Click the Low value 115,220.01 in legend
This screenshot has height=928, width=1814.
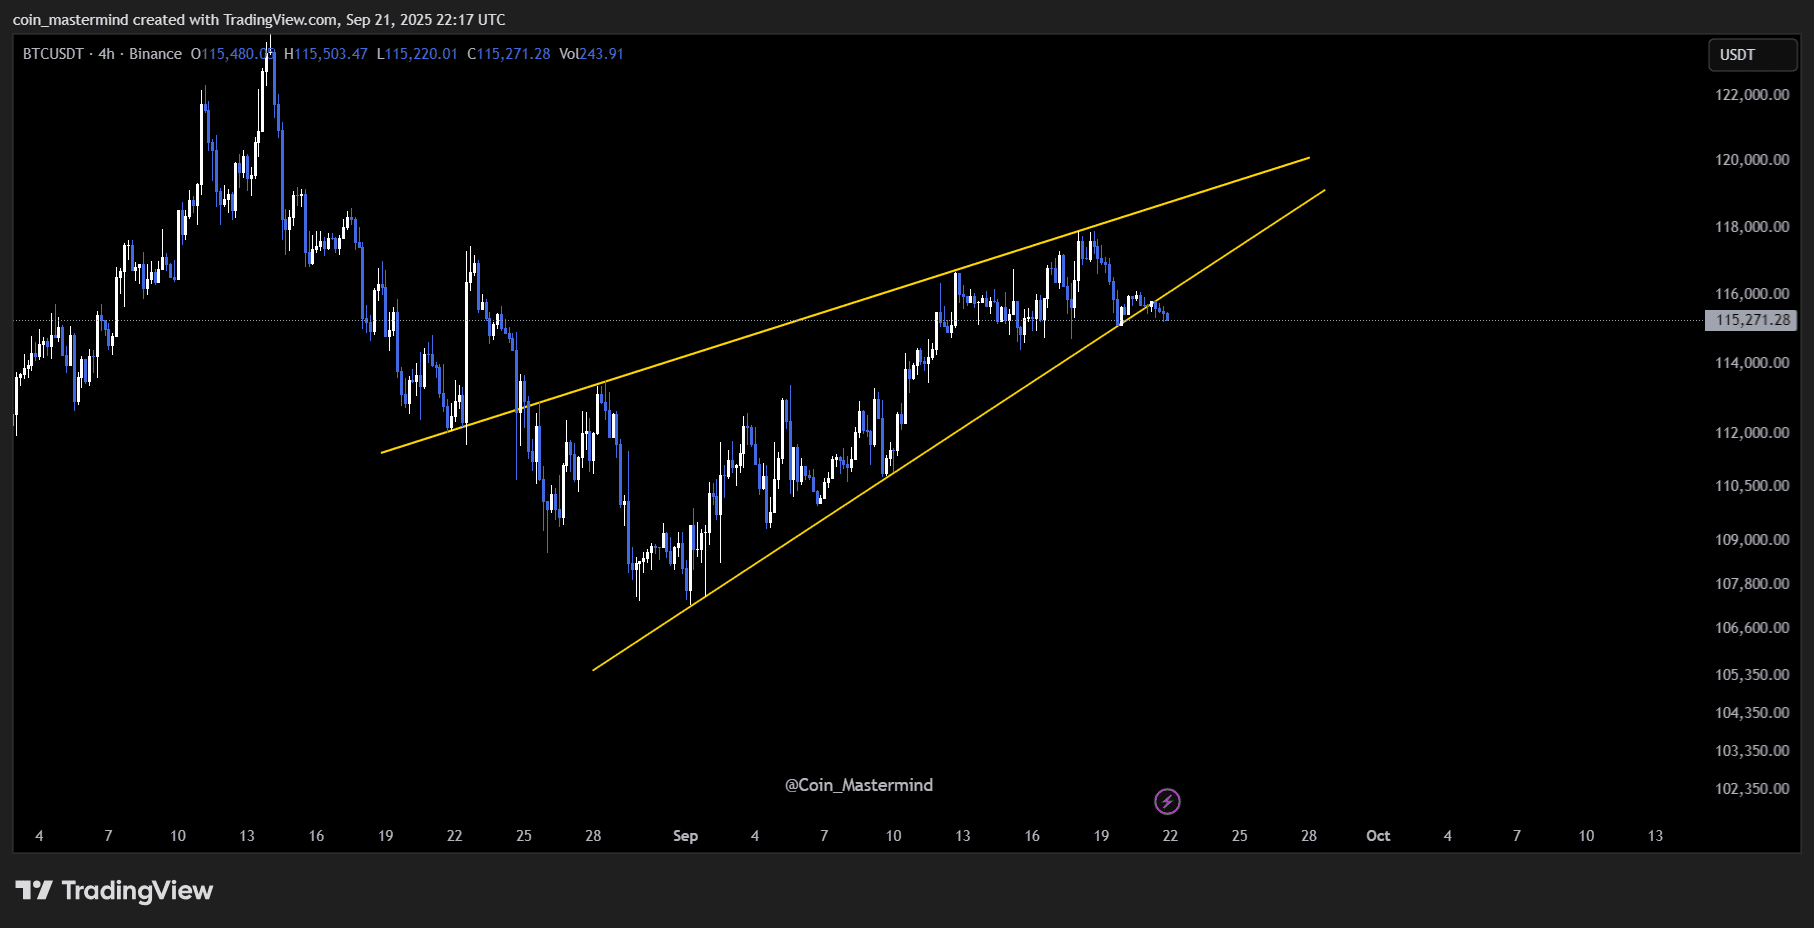tap(421, 54)
